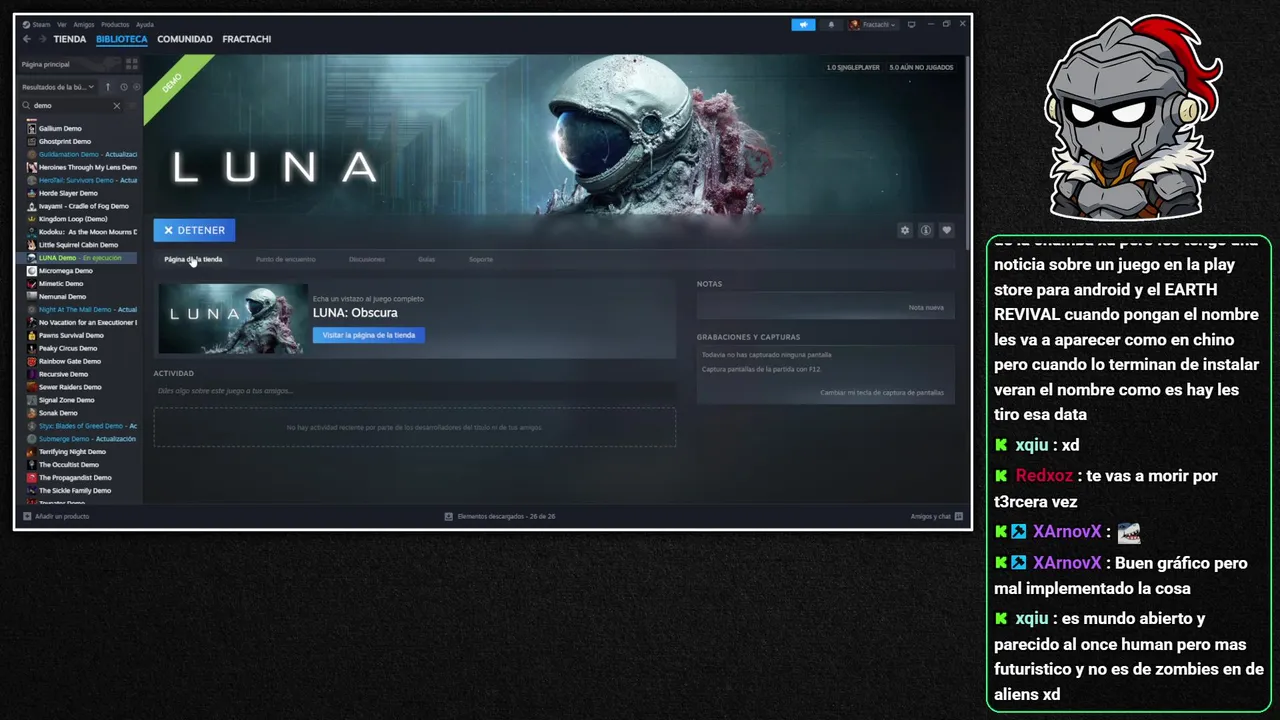Click the Micromega Demo game icon
This screenshot has width=1280, height=720.
32,271
